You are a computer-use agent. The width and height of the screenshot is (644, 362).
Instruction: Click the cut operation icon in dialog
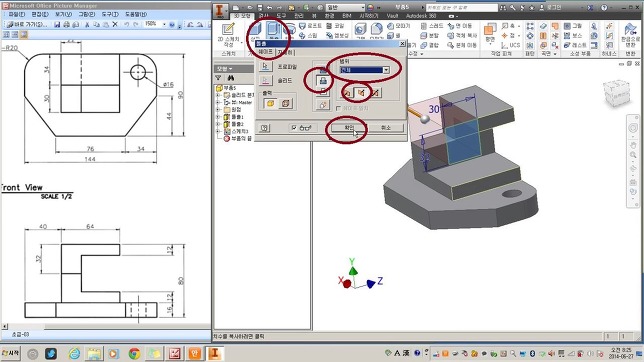323,81
